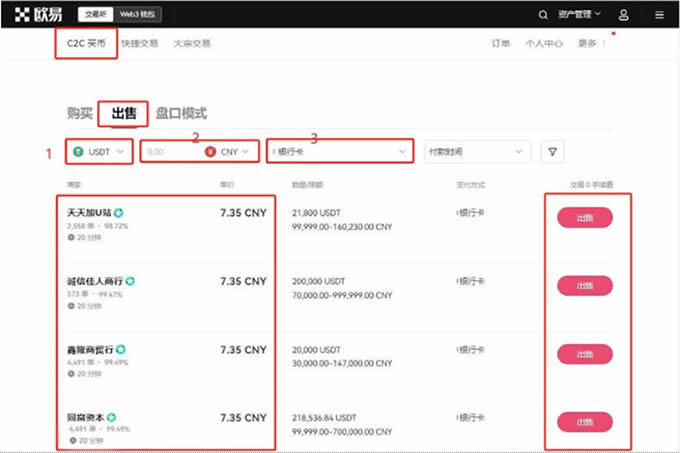This screenshot has width=680, height=453.
Task: Click the 20,000 USDT quantity text
Action: 316,350
